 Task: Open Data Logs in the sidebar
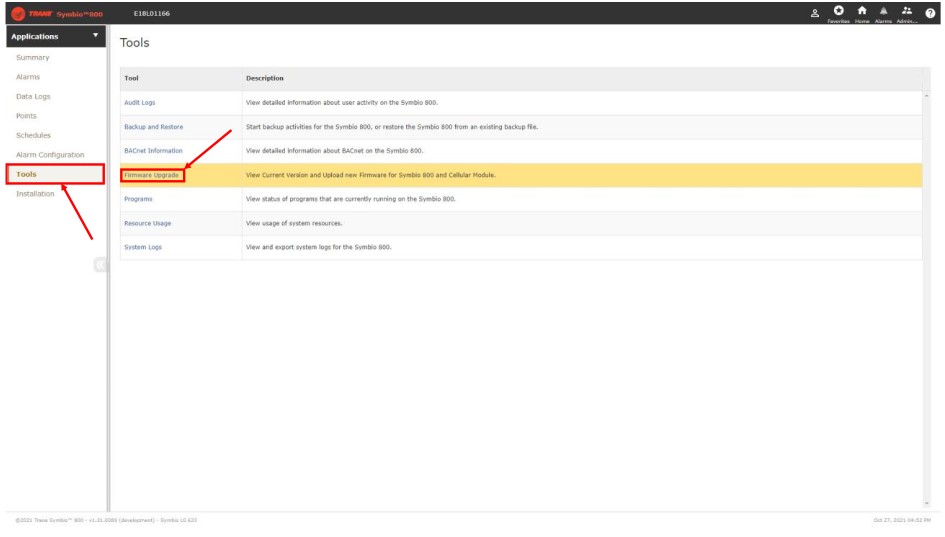[33, 96]
